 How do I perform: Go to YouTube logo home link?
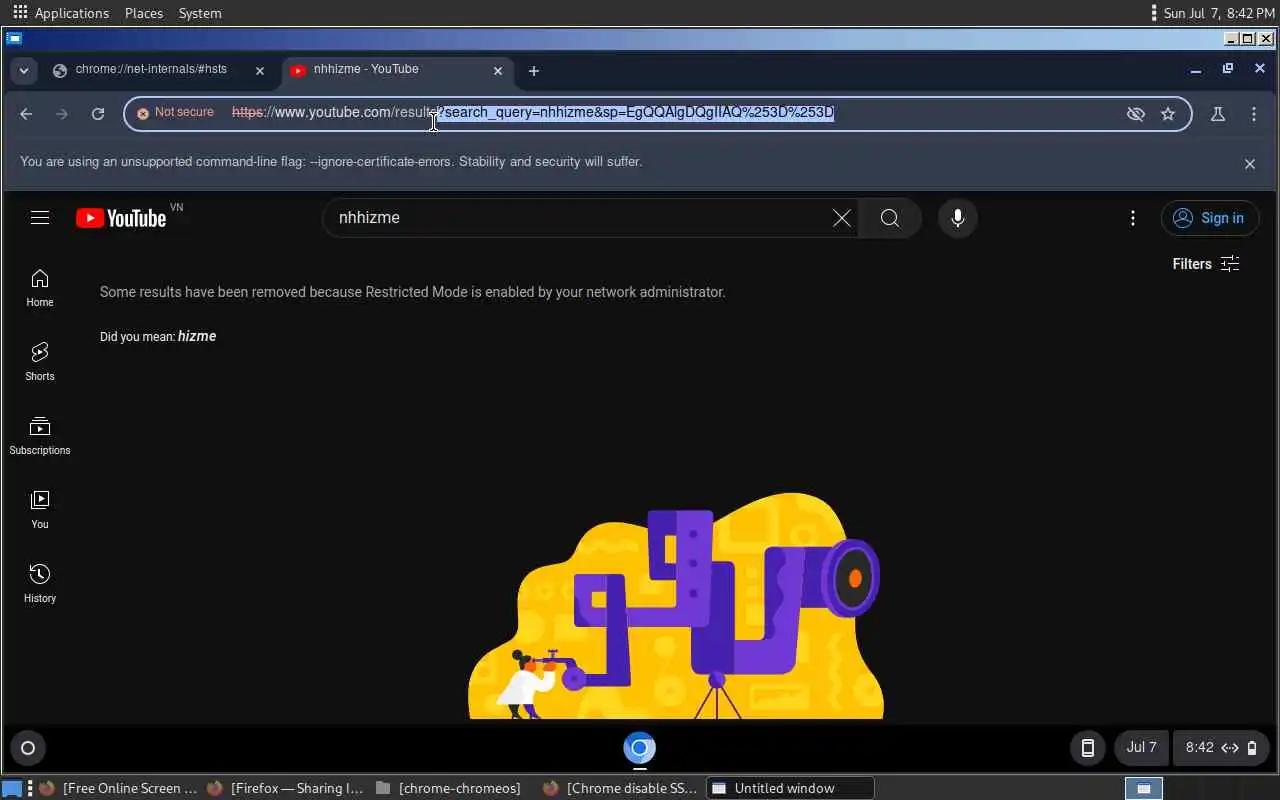click(x=121, y=218)
